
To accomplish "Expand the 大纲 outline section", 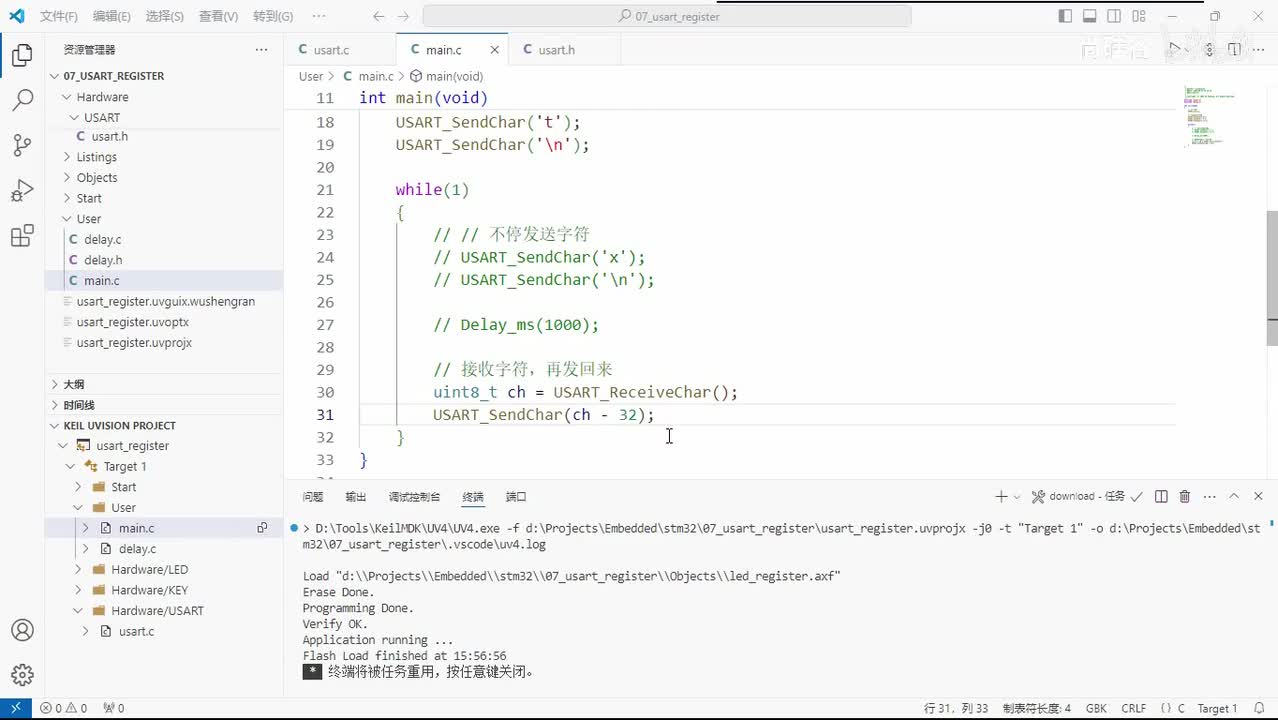I will pos(164,384).
